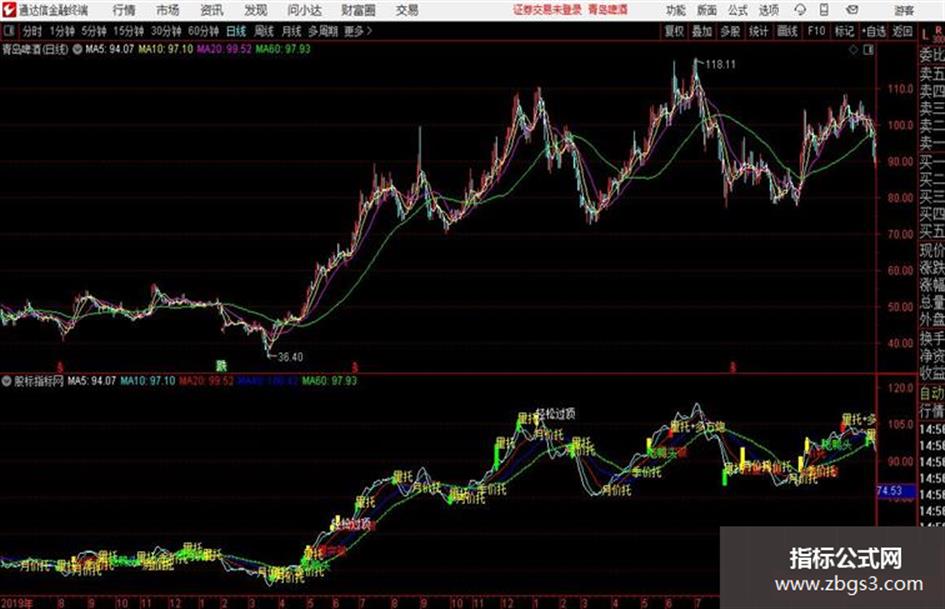
Task: Click the 画线 drawing toolbar button
Action: pyautogui.click(x=787, y=31)
